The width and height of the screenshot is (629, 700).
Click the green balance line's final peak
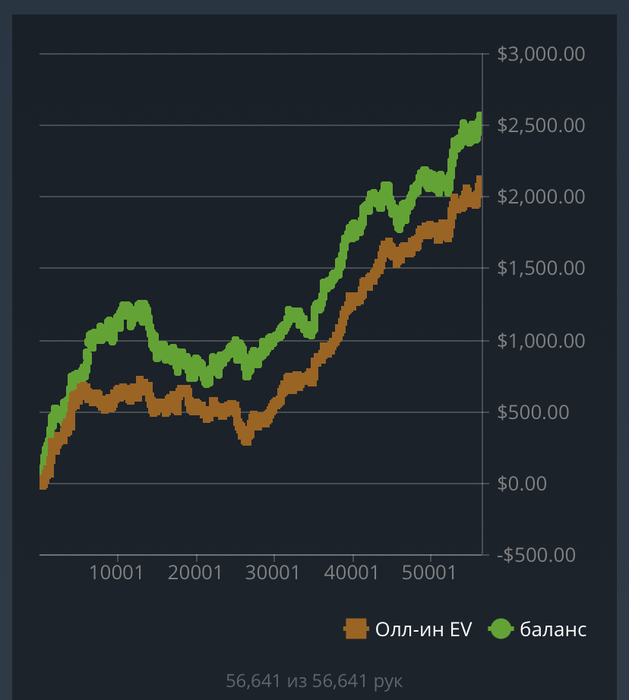point(480,117)
